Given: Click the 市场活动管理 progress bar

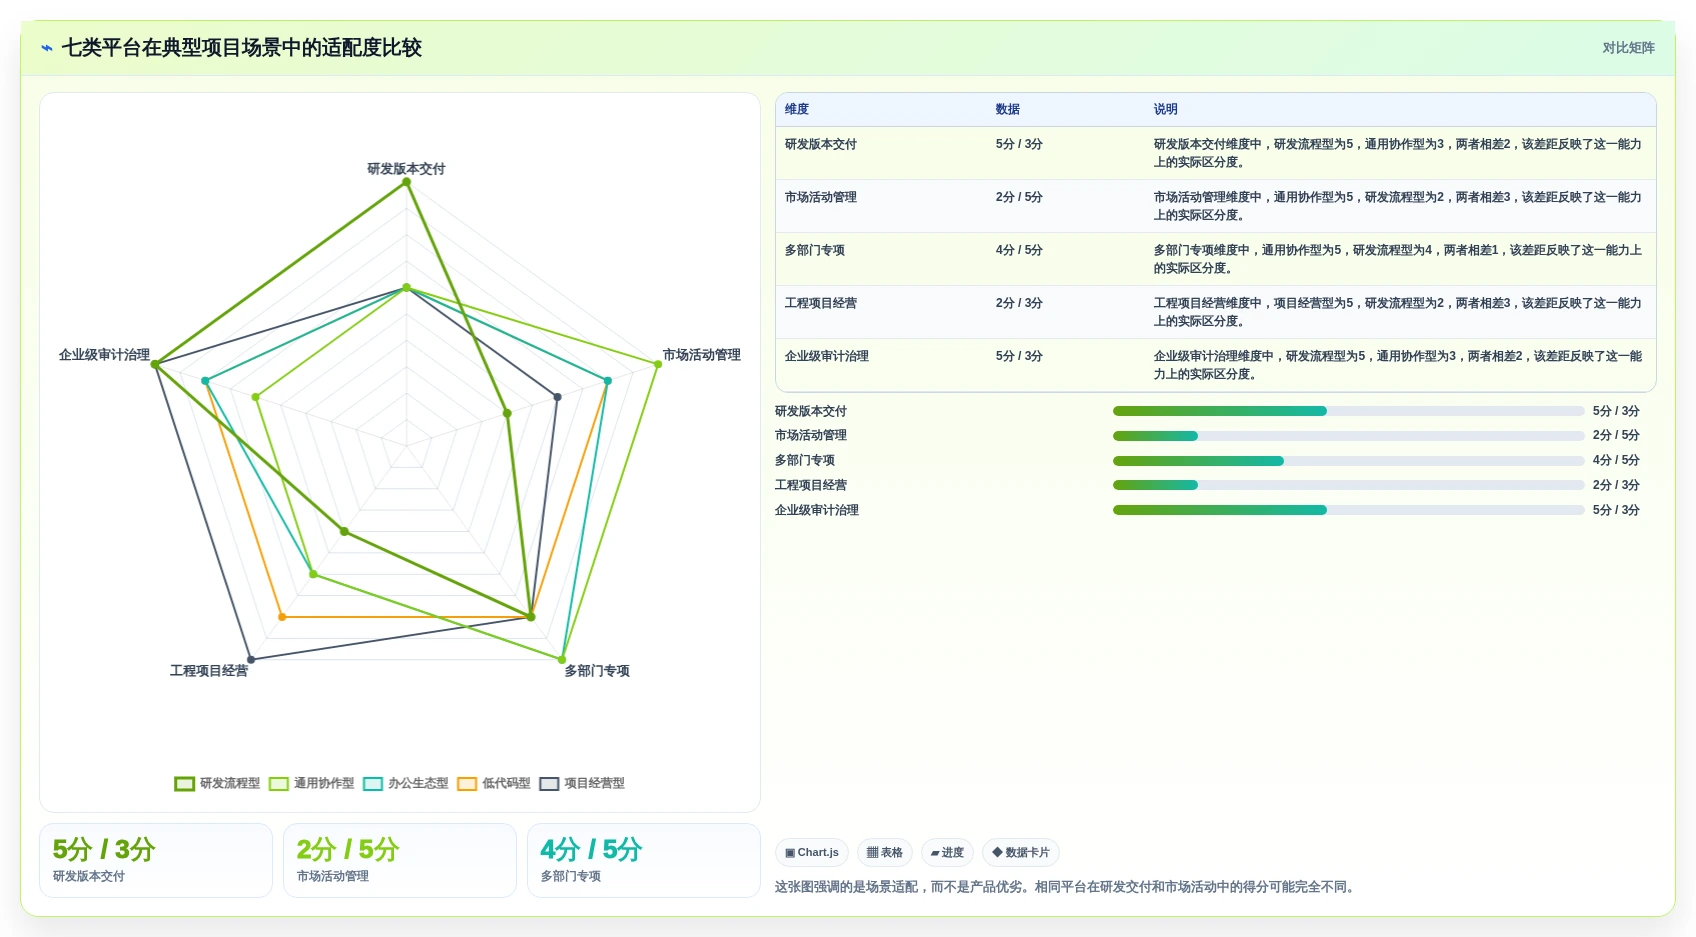Looking at the screenshot, I should 1348,436.
